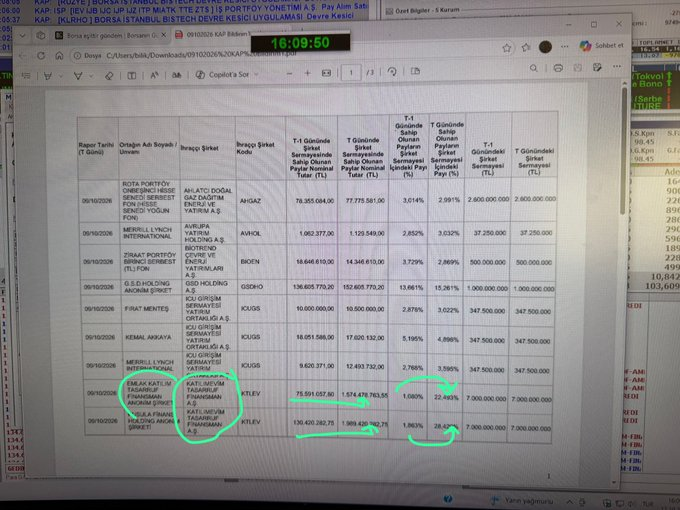680x510 pixels.
Task: Click the browser Home icon
Action: pos(59,56)
